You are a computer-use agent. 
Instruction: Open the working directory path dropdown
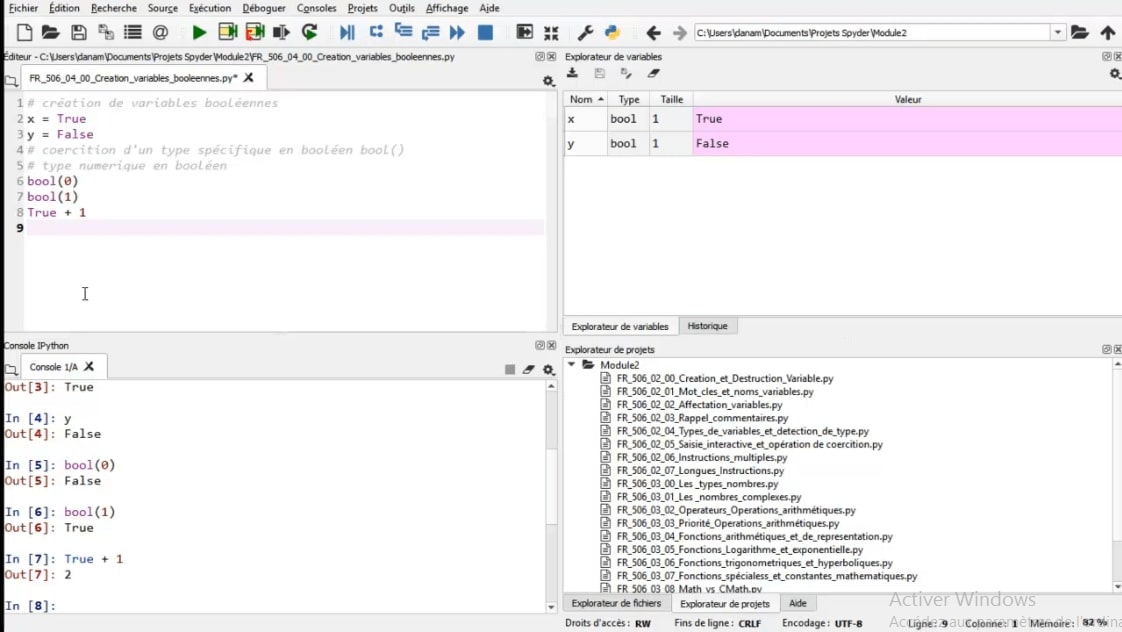(x=1058, y=33)
